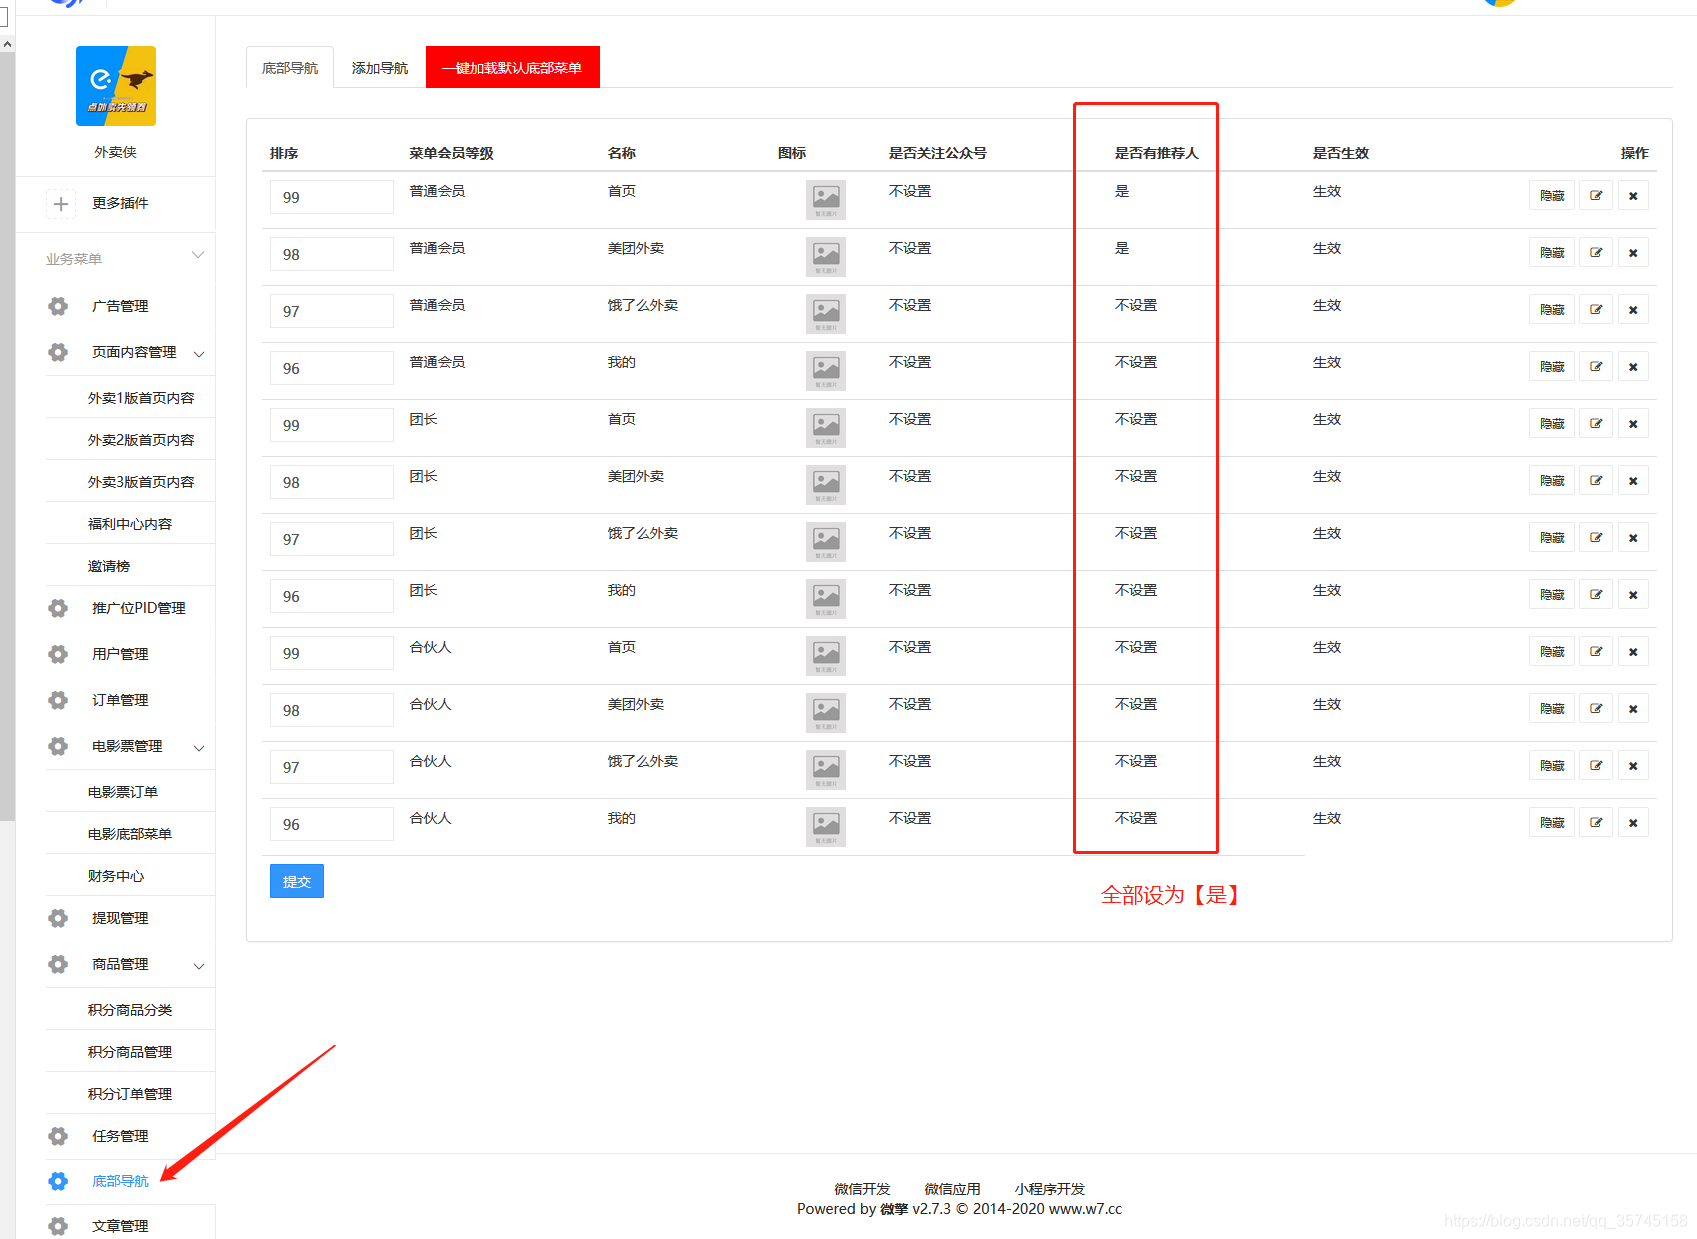
Task: Delete the 合伙人 我的 row
Action: (x=1633, y=822)
